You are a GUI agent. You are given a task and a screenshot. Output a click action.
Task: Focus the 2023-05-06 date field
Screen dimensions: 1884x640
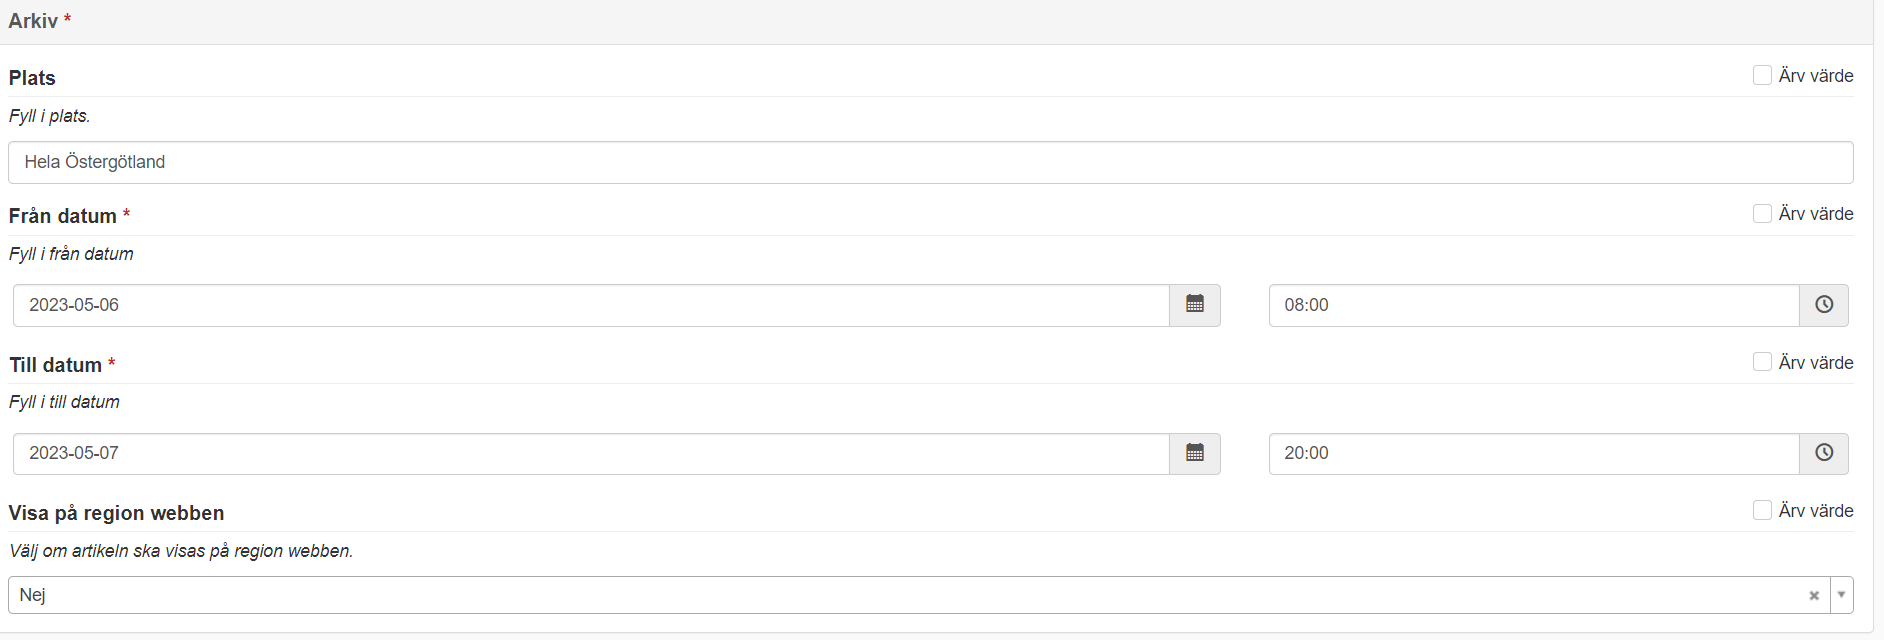pyautogui.click(x=590, y=305)
